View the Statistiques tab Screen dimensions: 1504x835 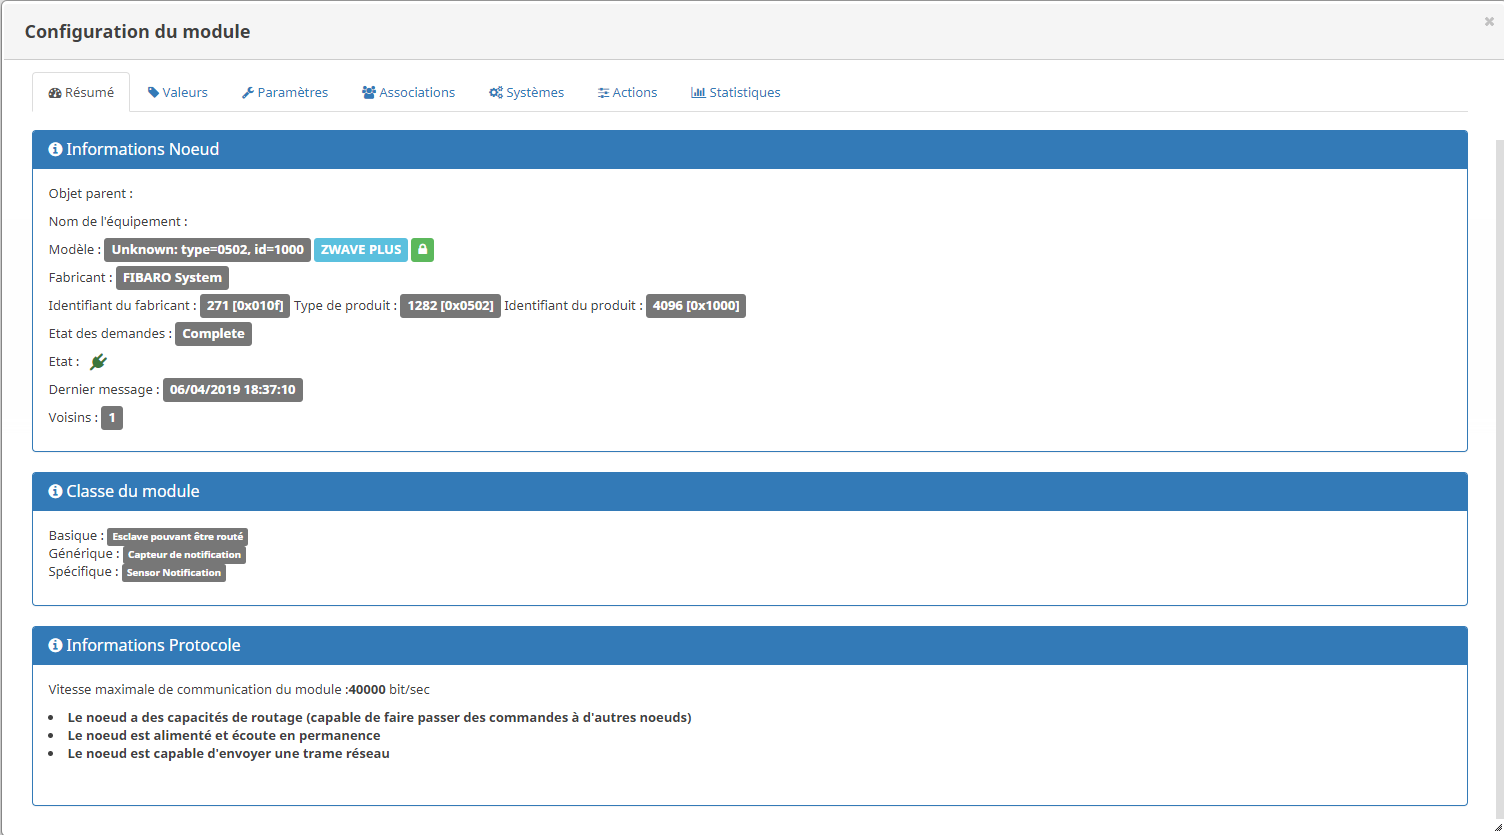point(736,92)
